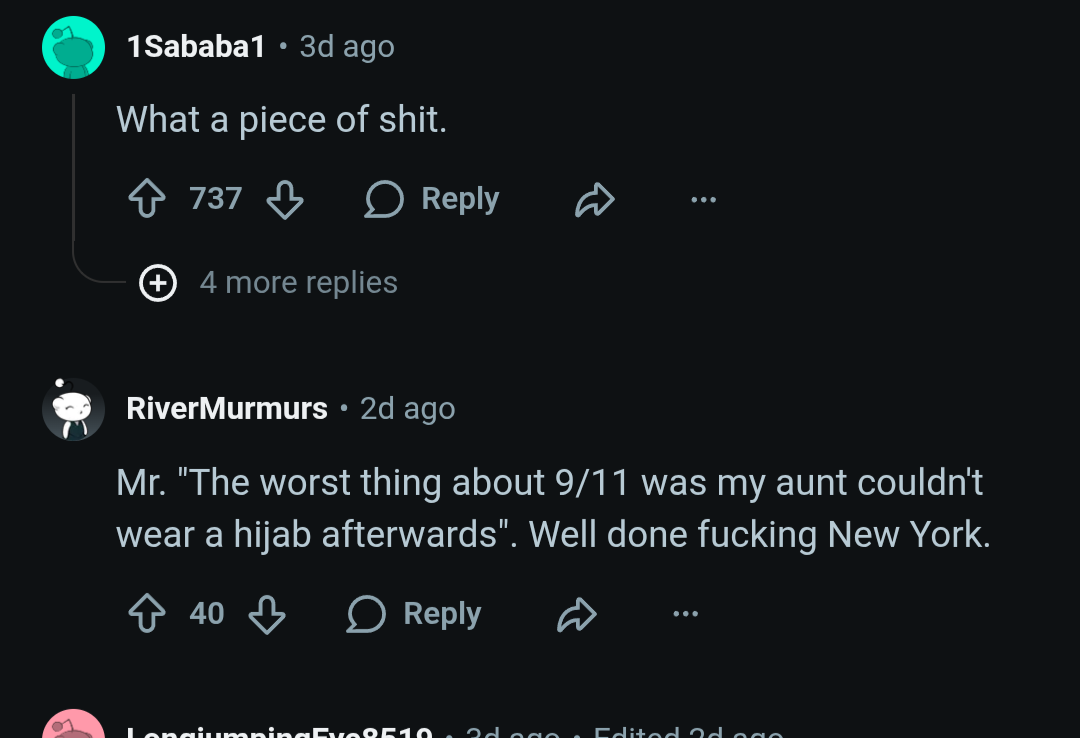Downvote the 1Sababa1 comment

pyautogui.click(x=285, y=199)
